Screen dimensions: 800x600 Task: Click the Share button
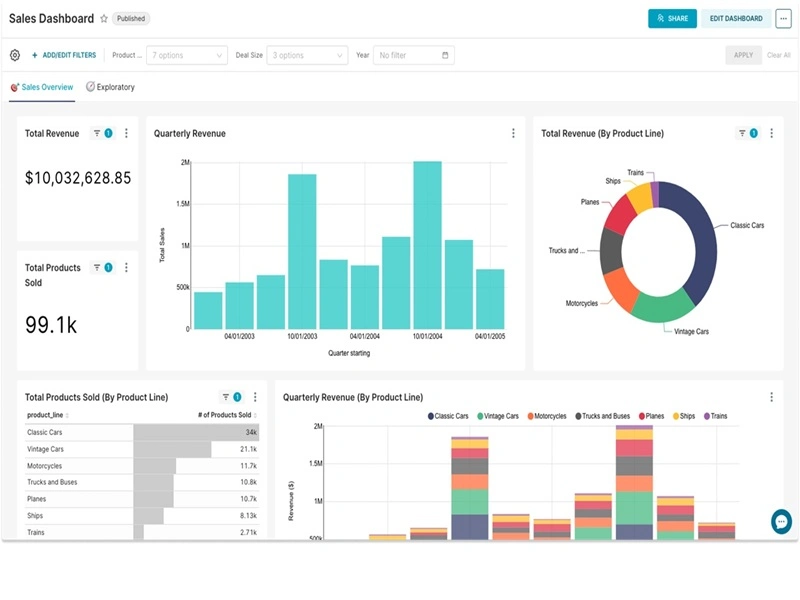[672, 18]
